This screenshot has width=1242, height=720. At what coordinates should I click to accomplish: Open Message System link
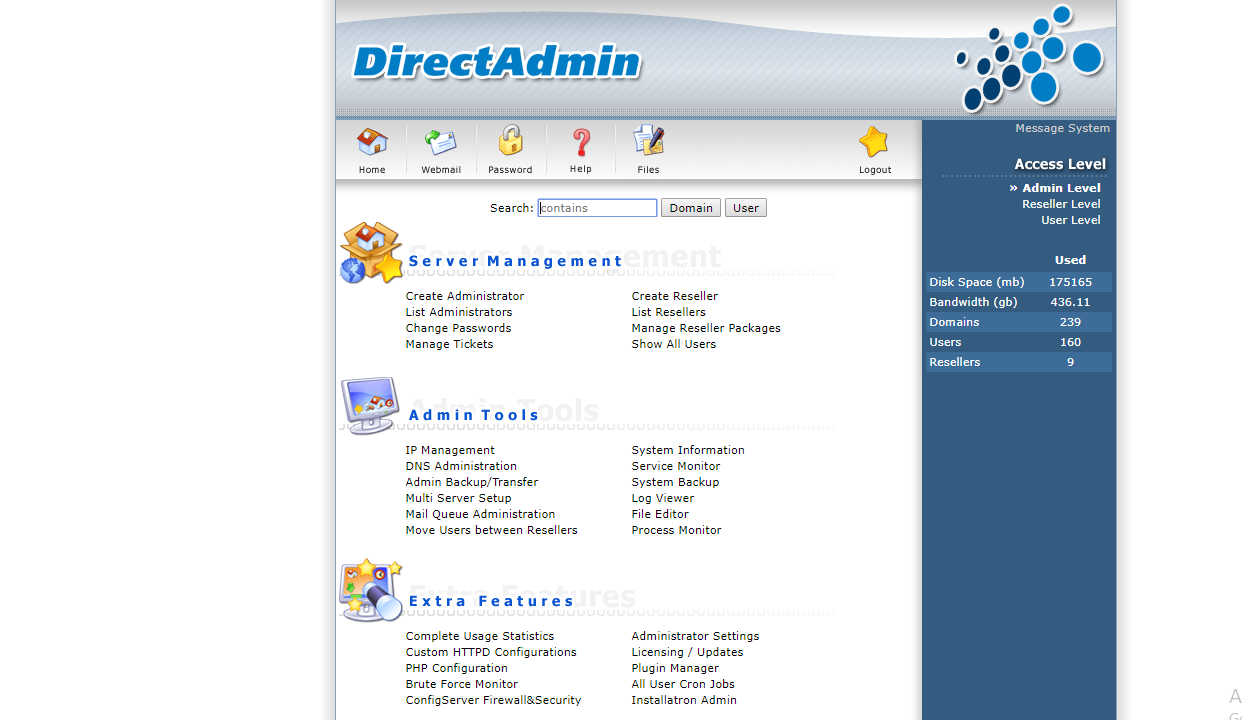coord(1062,128)
